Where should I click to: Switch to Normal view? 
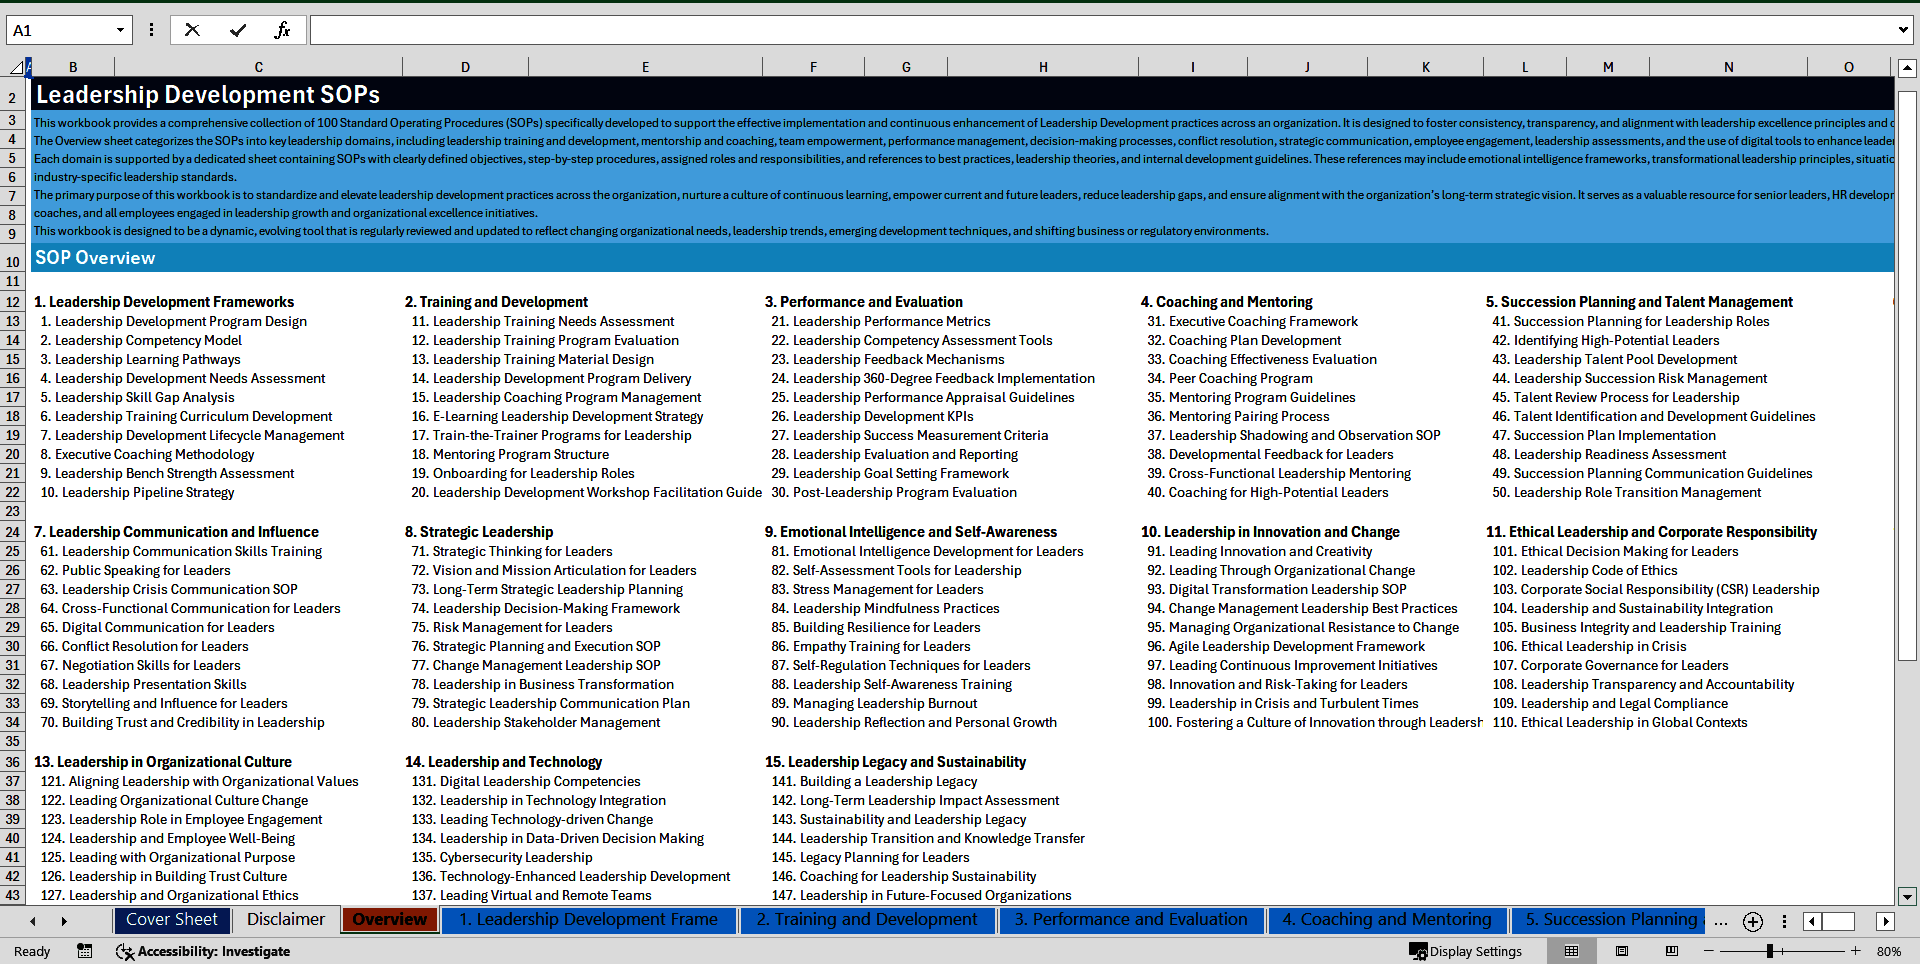[1571, 951]
